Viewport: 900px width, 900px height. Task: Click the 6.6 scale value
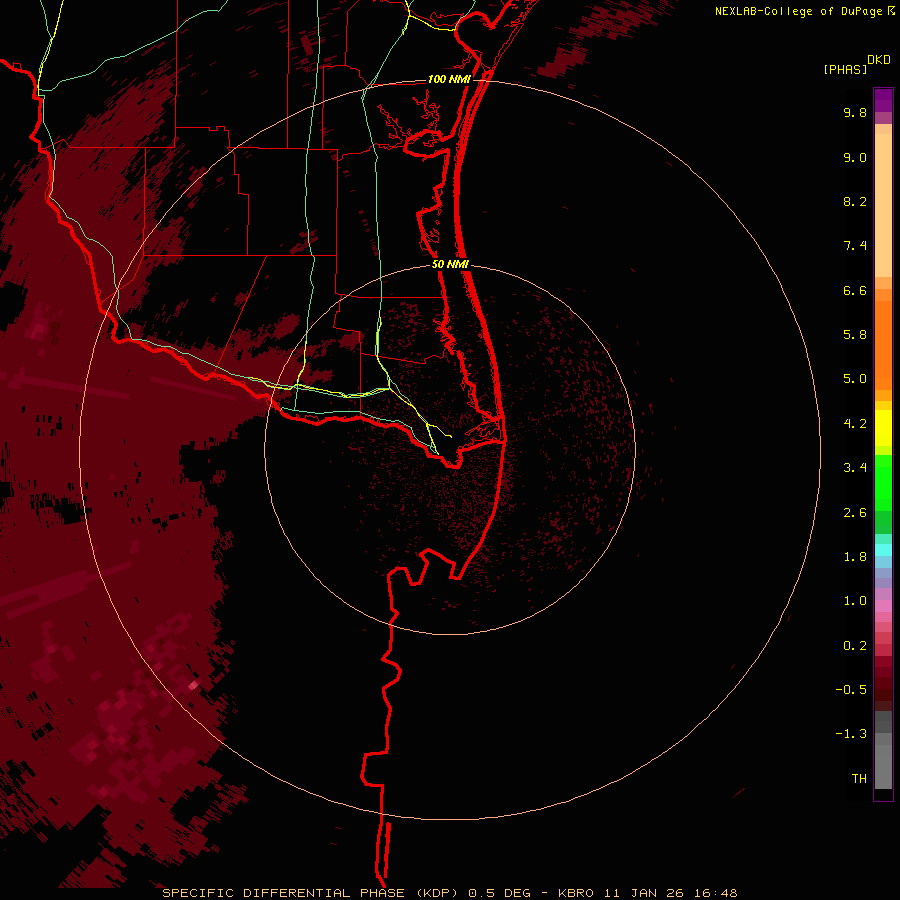[855, 290]
